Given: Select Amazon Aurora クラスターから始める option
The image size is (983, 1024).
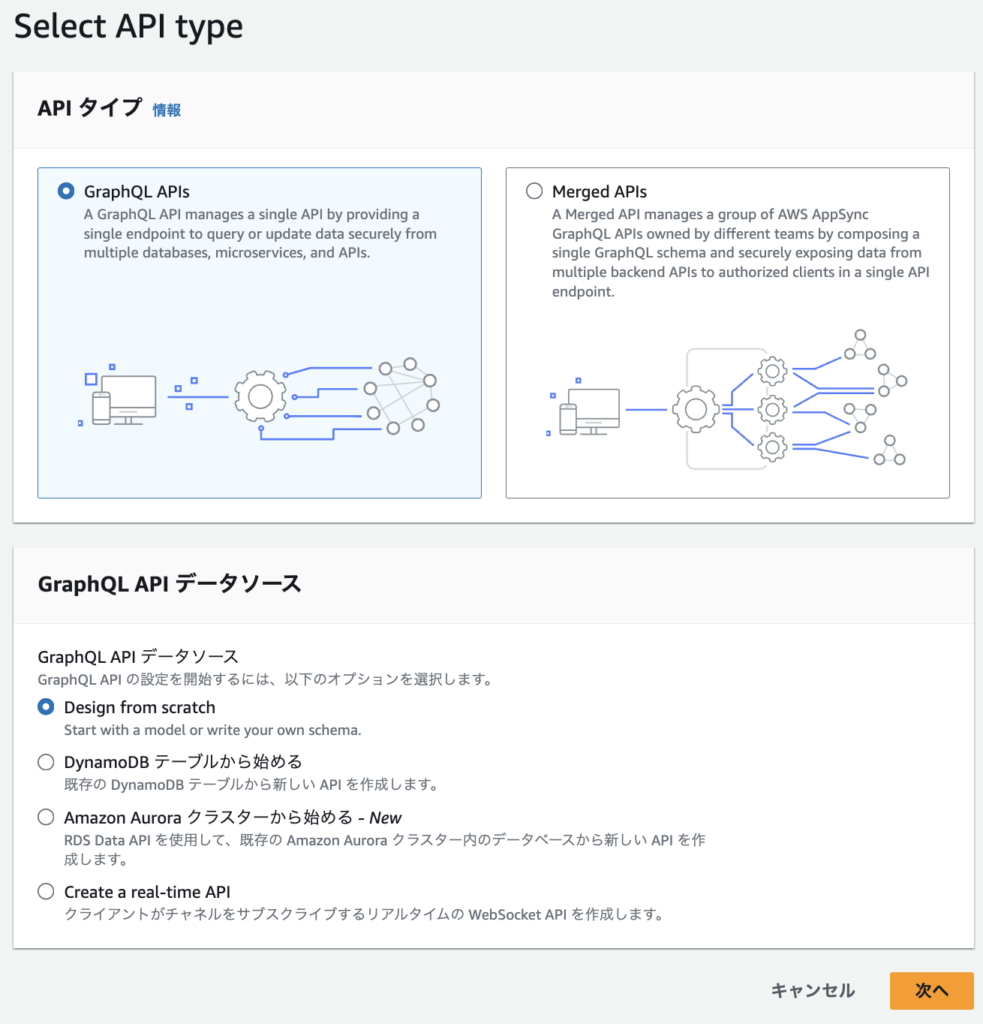Looking at the screenshot, I should coord(45,817).
